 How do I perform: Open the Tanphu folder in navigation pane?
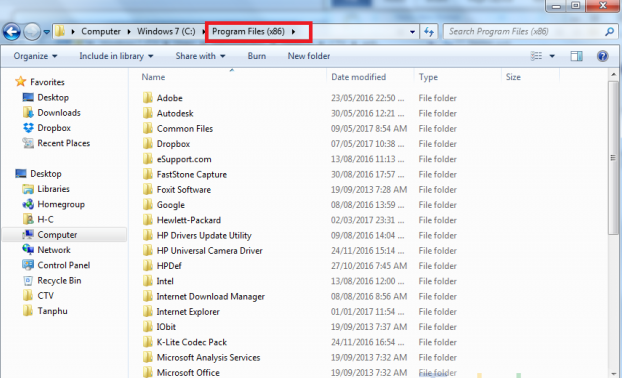[x=52, y=311]
